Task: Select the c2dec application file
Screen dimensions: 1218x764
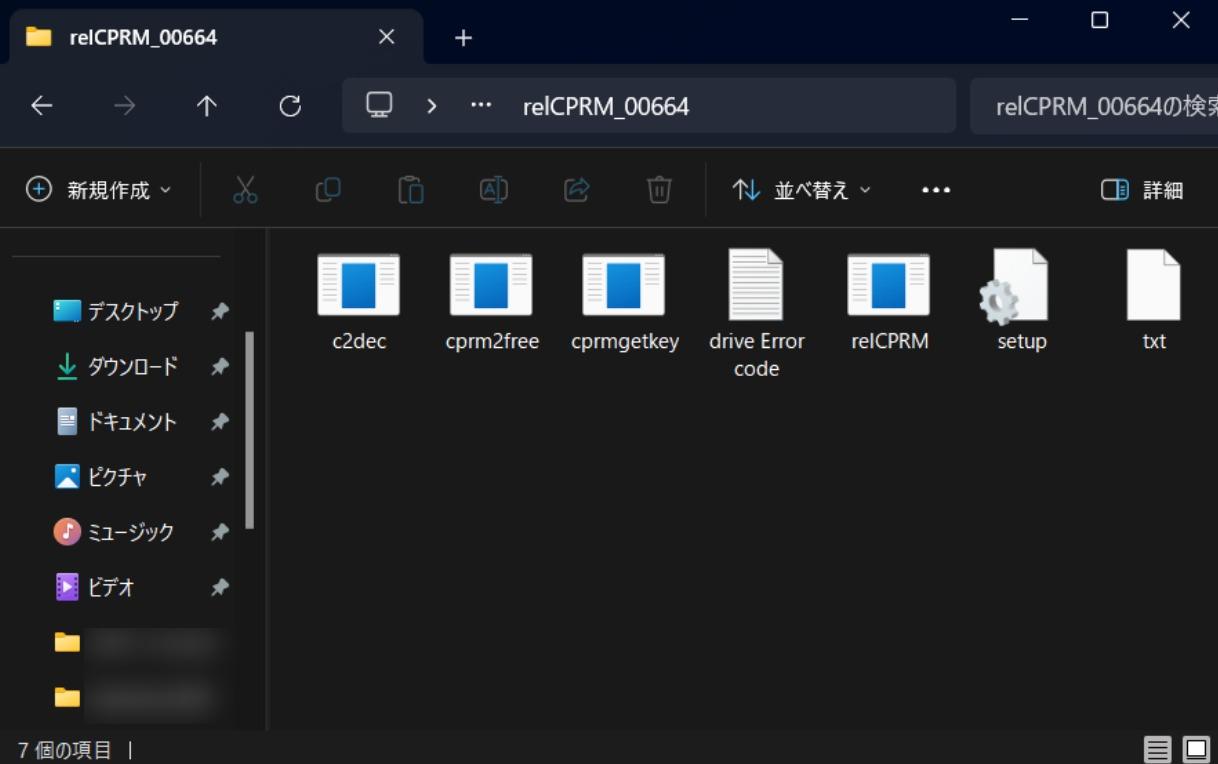Action: coord(359,300)
